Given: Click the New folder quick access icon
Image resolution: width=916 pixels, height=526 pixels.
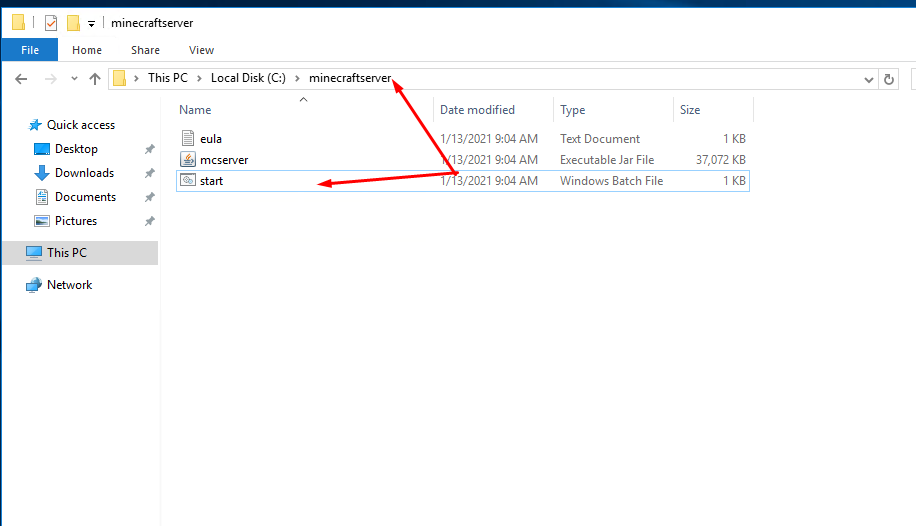Looking at the screenshot, I should click(x=73, y=23).
